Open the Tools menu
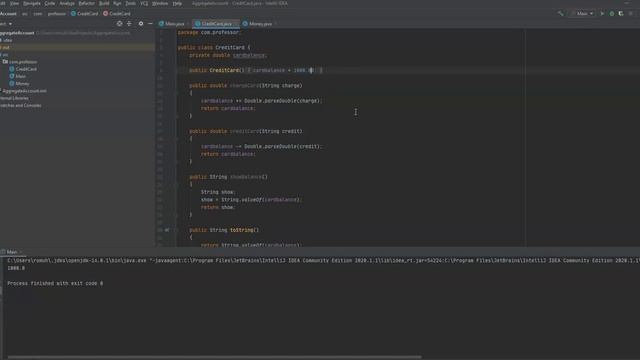Viewport: 640px width, 360px height. tap(131, 3)
